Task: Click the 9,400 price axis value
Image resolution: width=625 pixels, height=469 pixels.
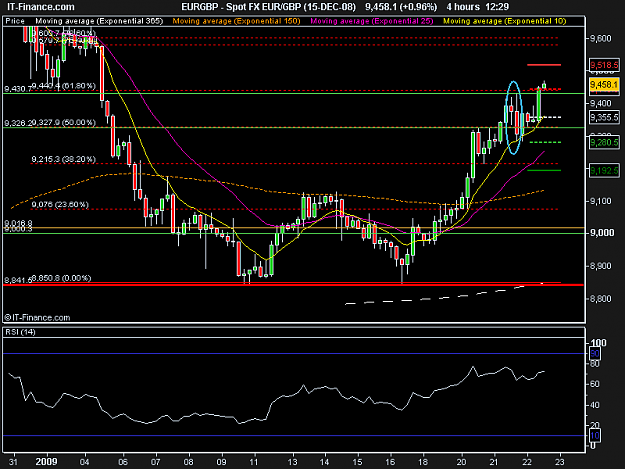Action: coord(601,103)
